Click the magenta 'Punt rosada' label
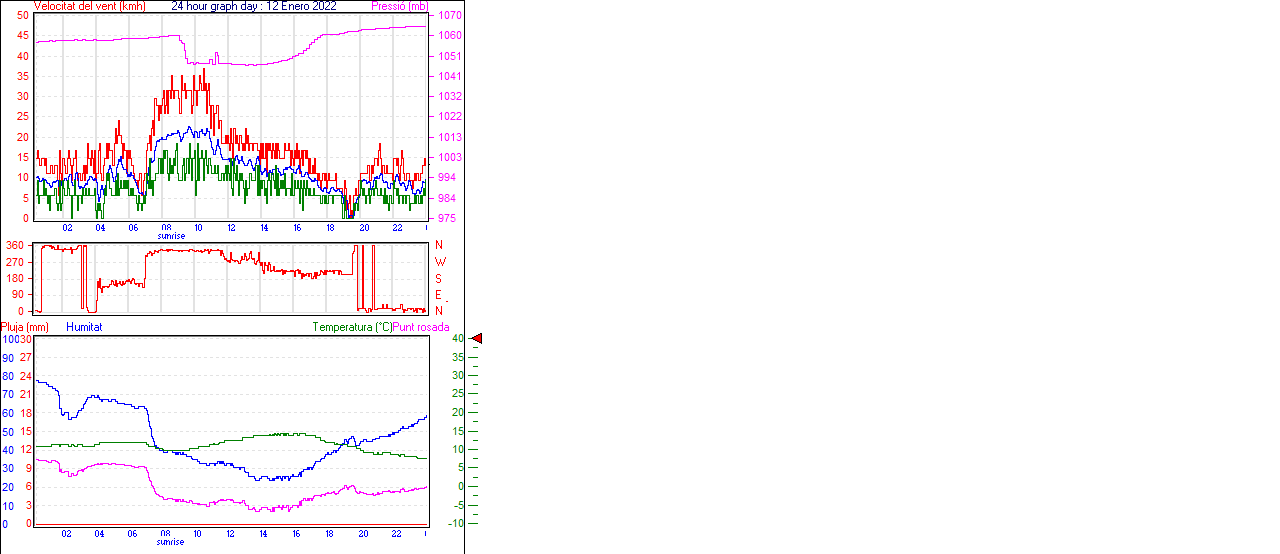 (421, 327)
